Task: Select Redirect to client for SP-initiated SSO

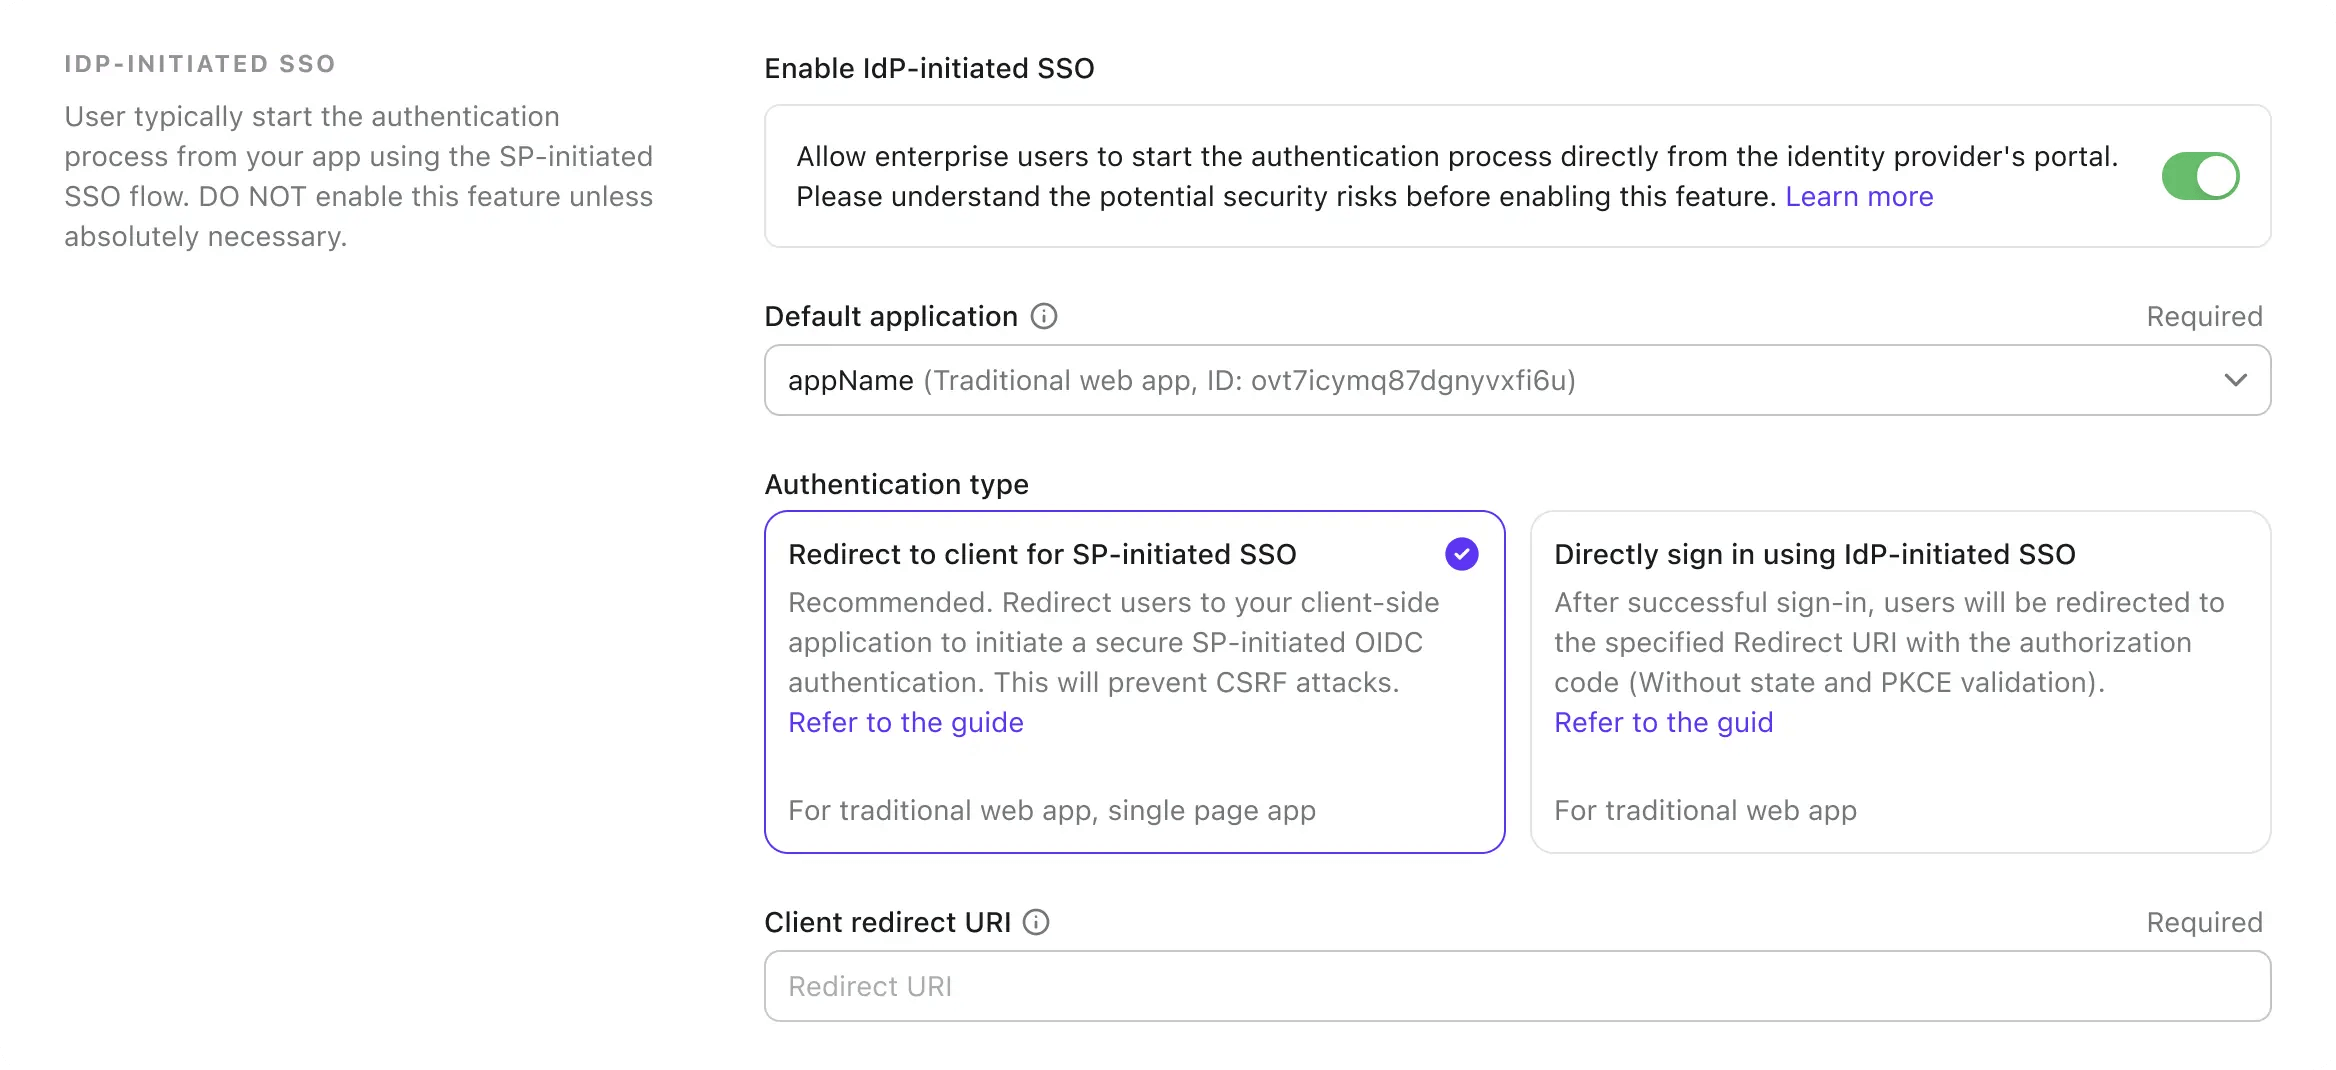Action: point(1041,555)
